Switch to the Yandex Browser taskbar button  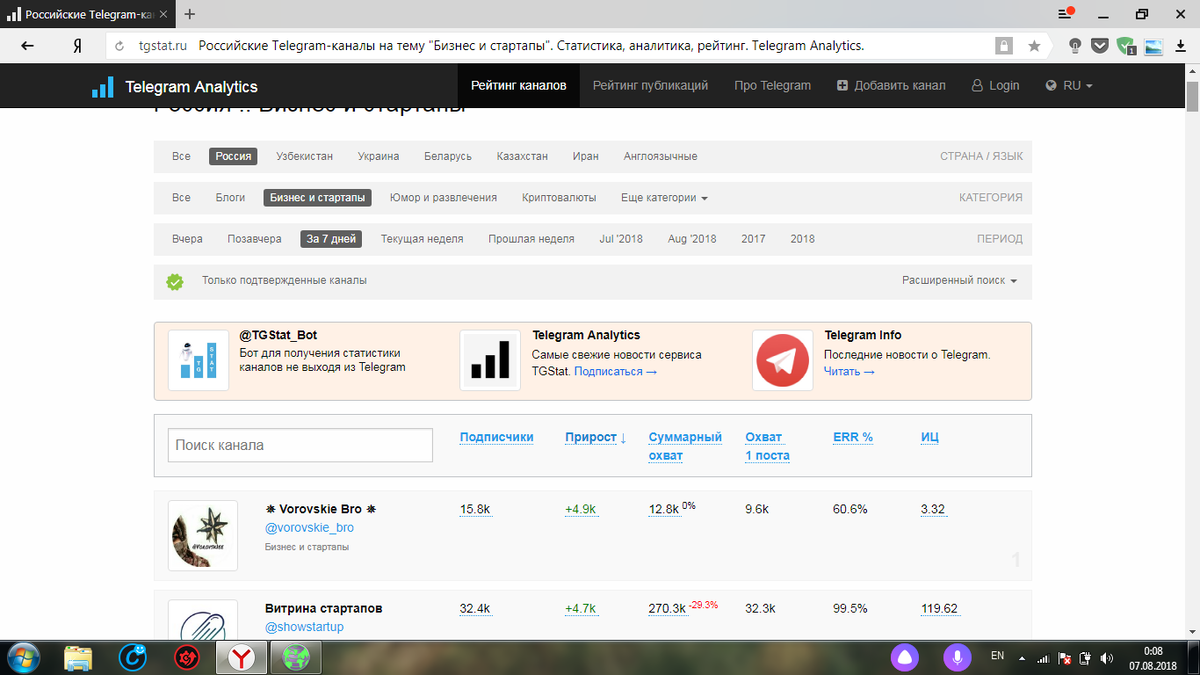pos(242,657)
